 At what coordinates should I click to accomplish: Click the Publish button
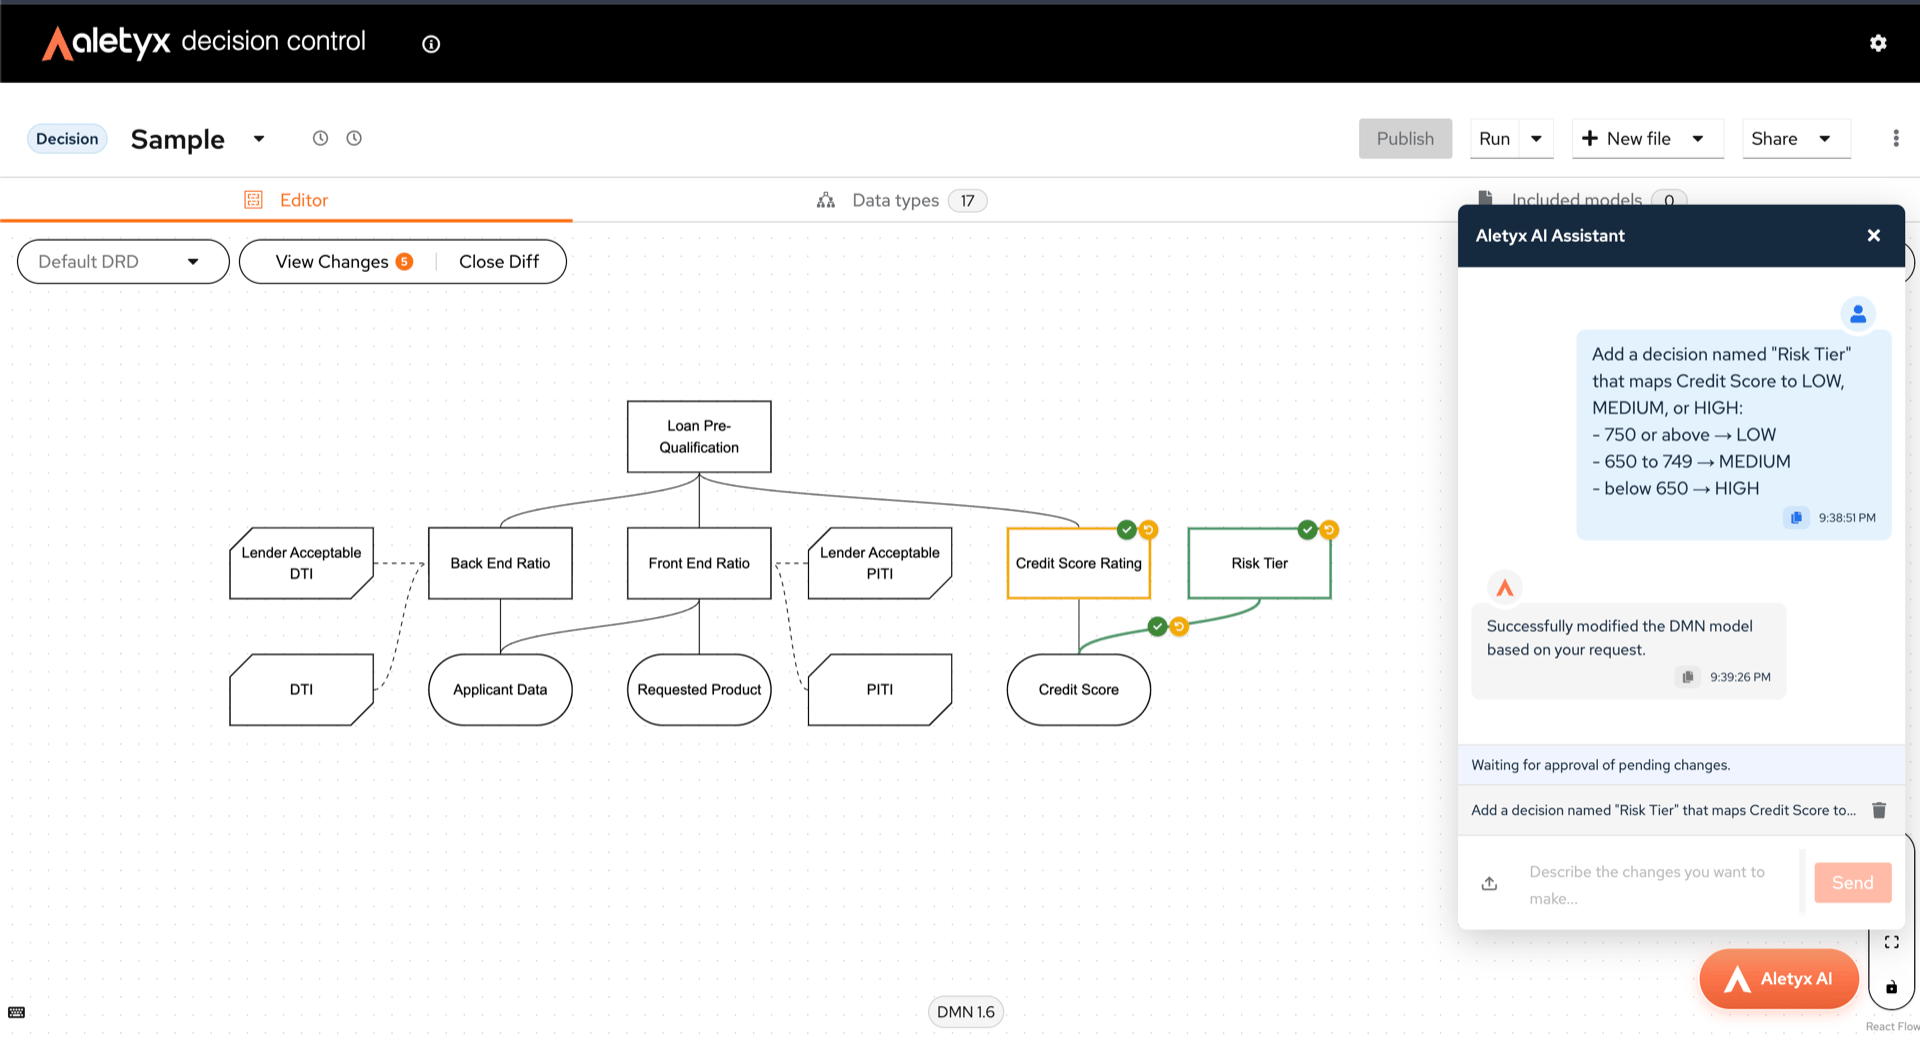pos(1405,138)
